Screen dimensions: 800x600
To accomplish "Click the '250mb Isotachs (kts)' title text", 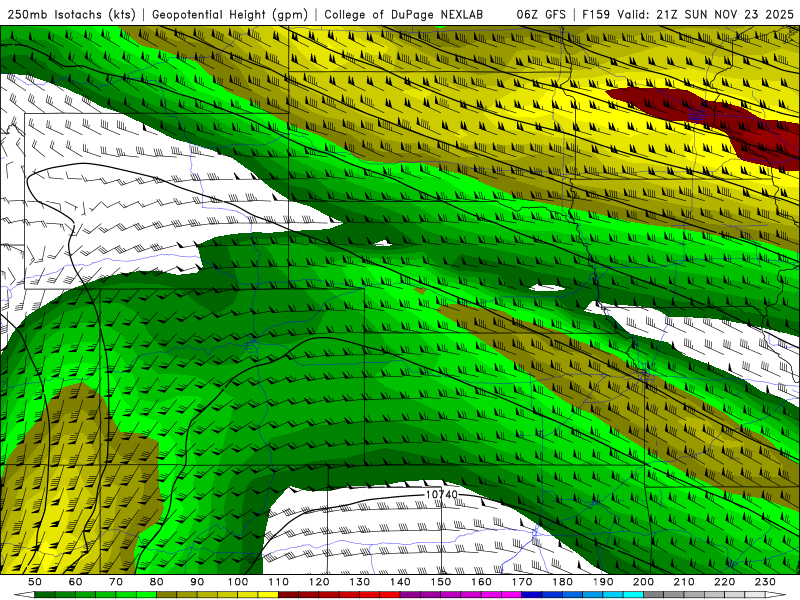I will pos(71,14).
